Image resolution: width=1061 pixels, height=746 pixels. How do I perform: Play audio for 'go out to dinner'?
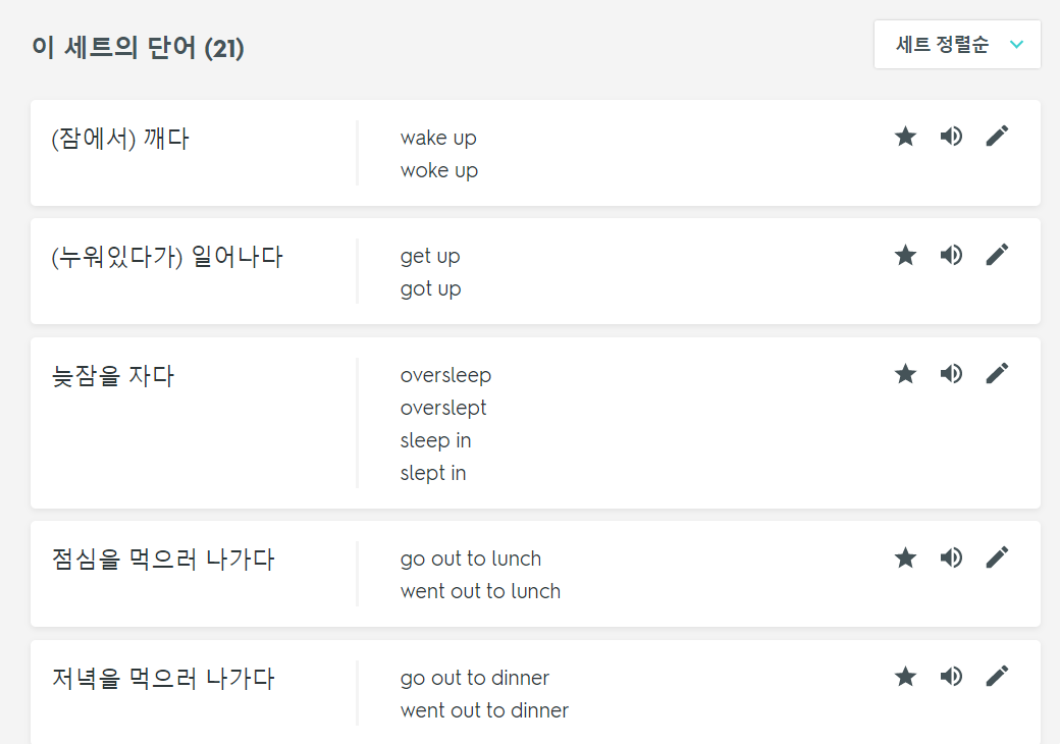(x=951, y=676)
